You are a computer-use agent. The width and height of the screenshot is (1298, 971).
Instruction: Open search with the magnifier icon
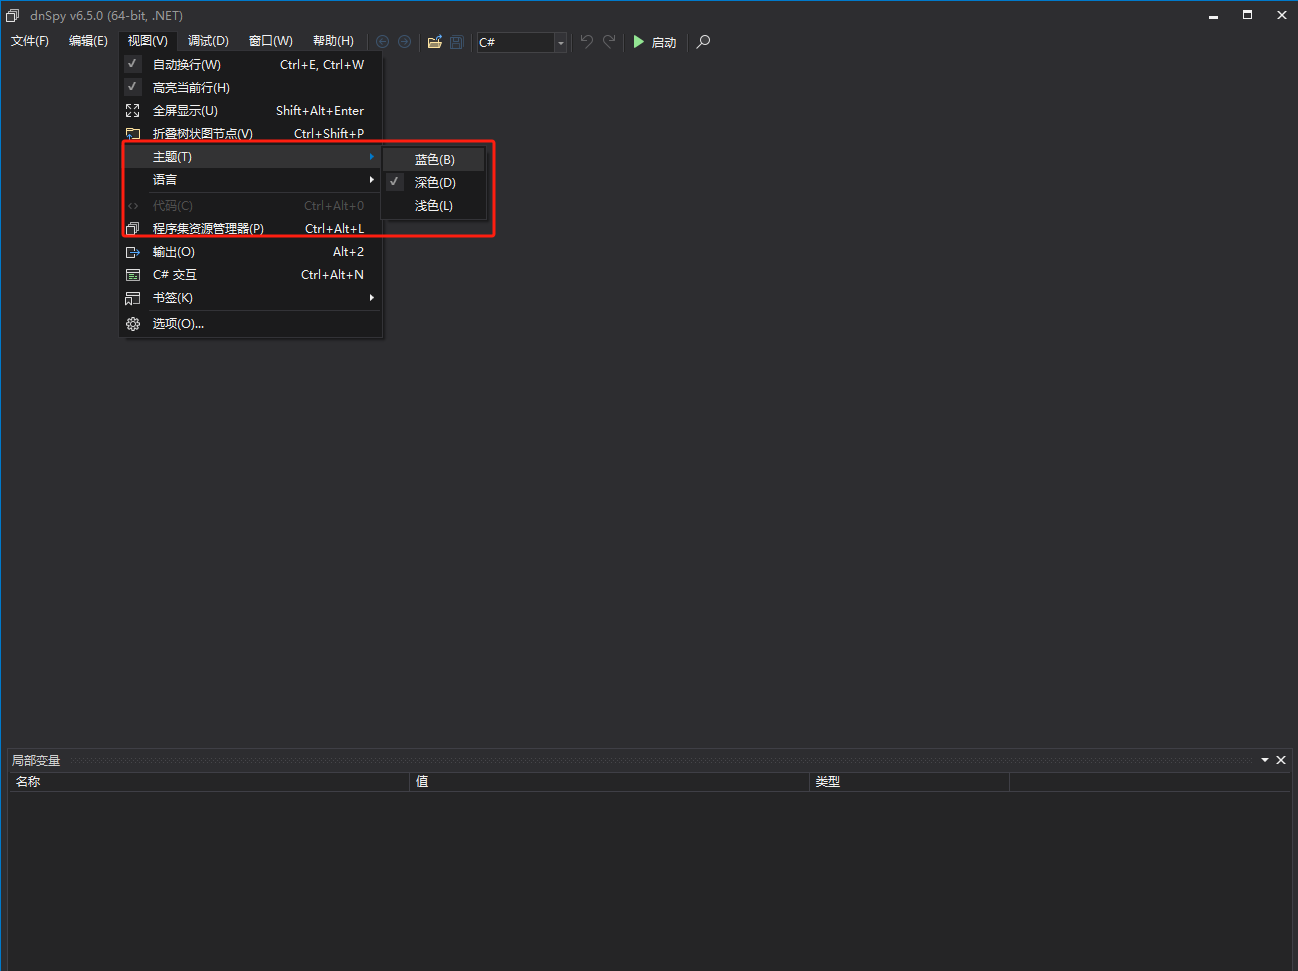tap(704, 42)
